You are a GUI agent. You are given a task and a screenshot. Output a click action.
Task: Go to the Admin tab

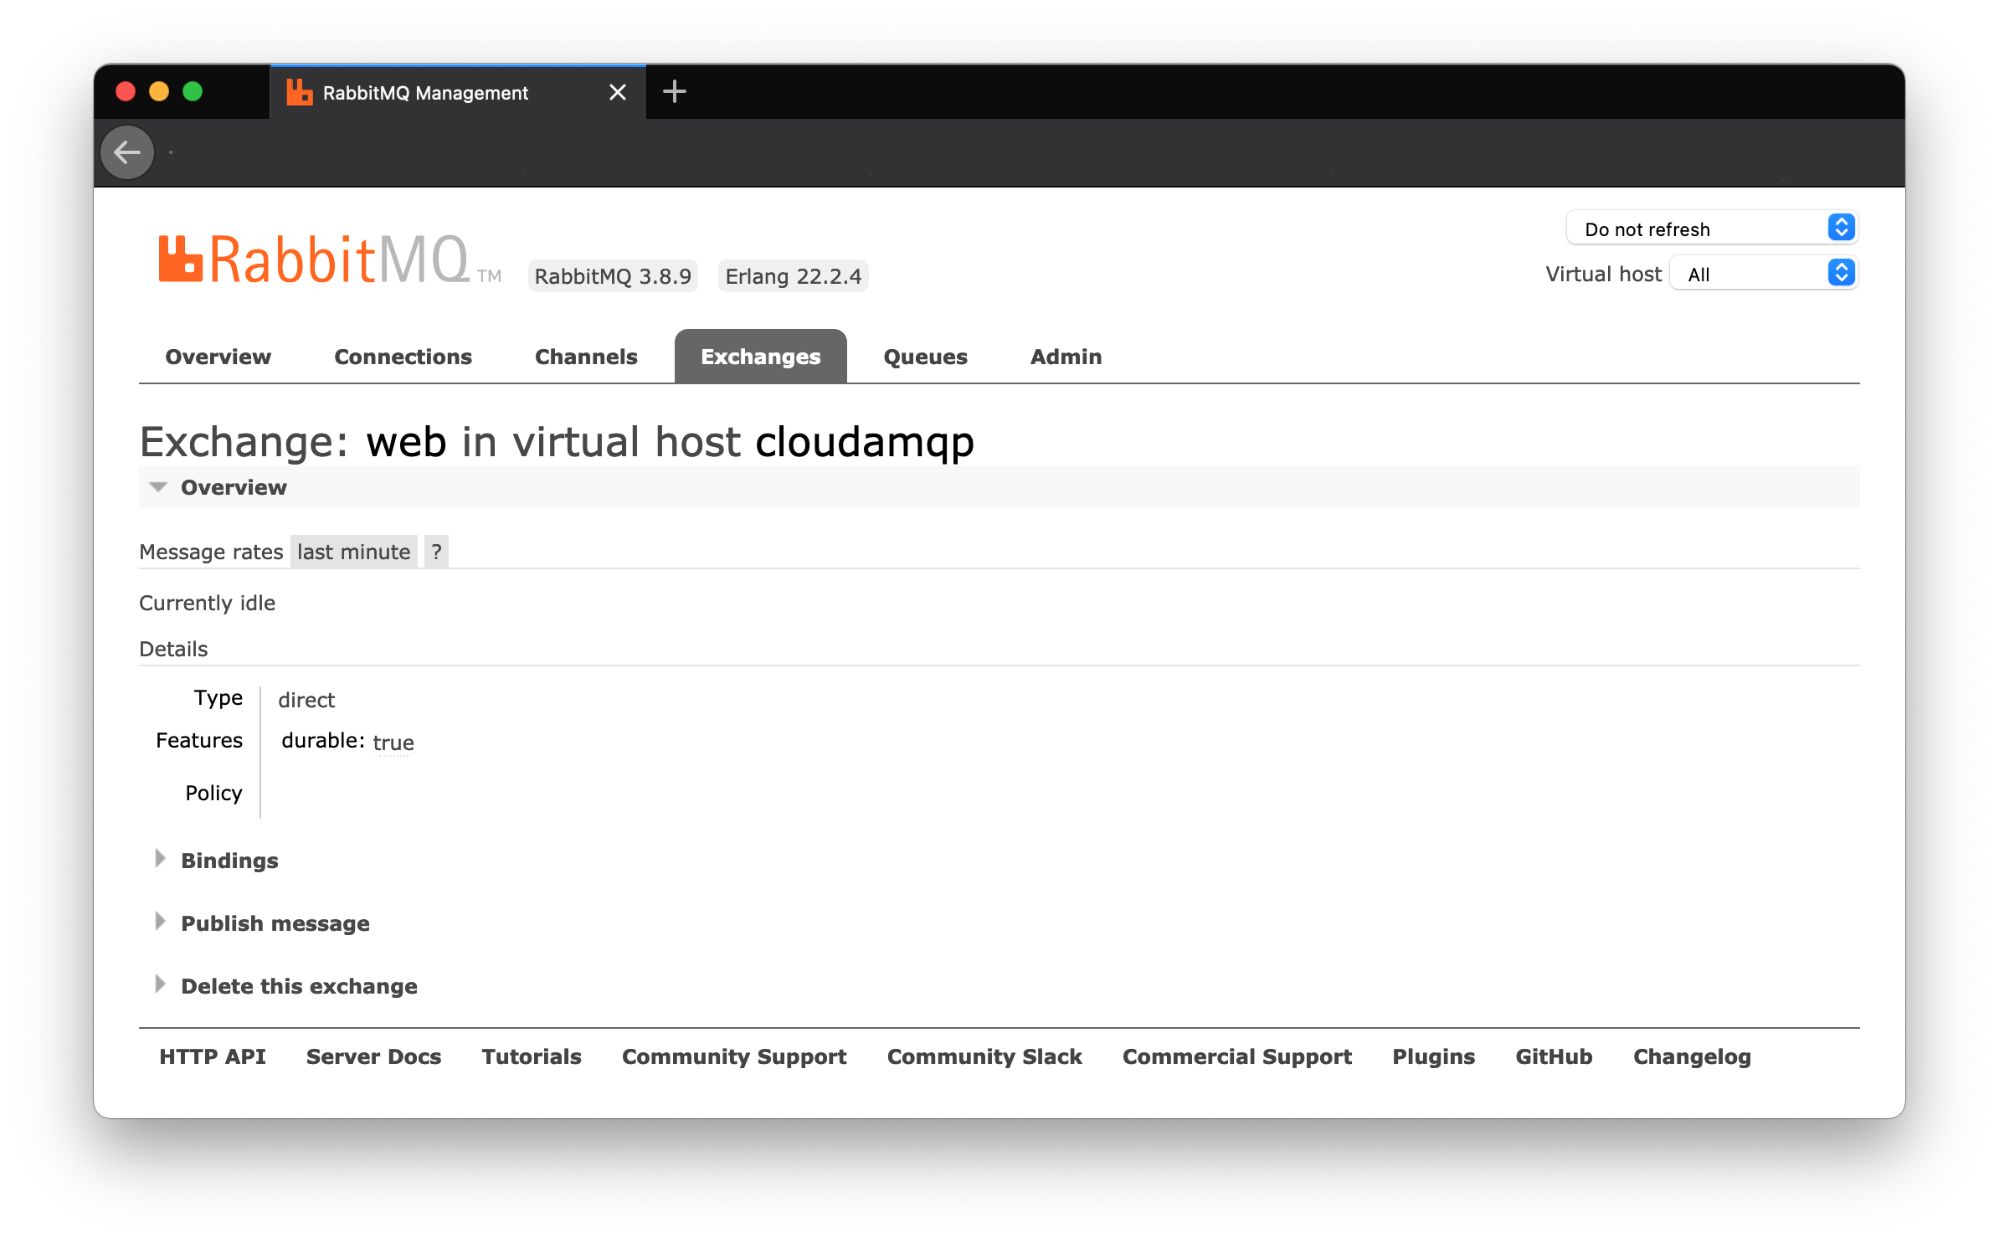click(1066, 357)
